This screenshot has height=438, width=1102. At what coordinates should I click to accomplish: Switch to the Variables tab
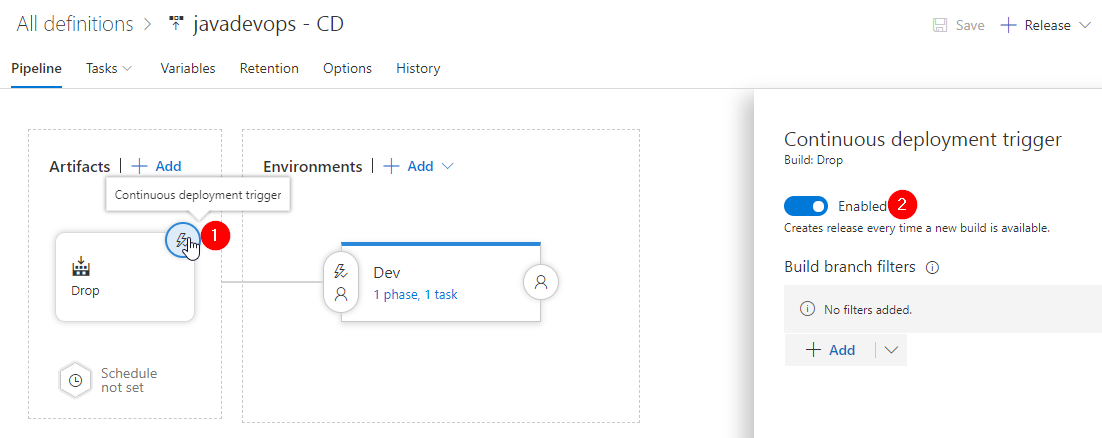click(188, 68)
